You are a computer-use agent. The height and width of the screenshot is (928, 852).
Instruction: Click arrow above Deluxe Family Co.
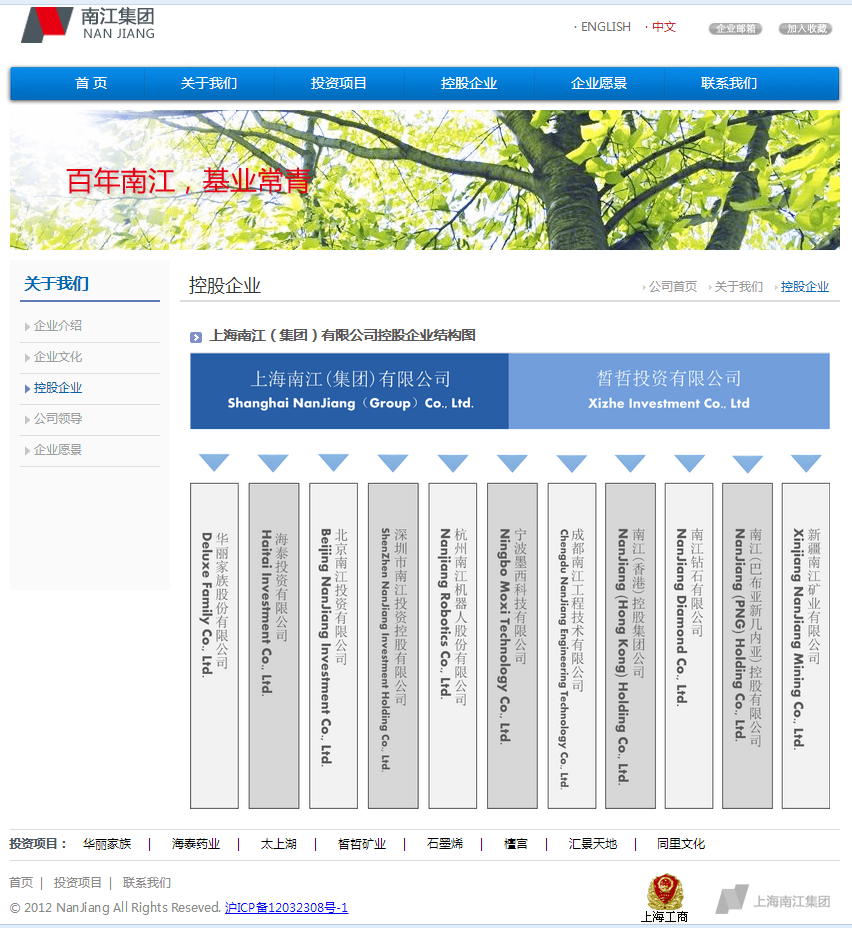pos(214,462)
